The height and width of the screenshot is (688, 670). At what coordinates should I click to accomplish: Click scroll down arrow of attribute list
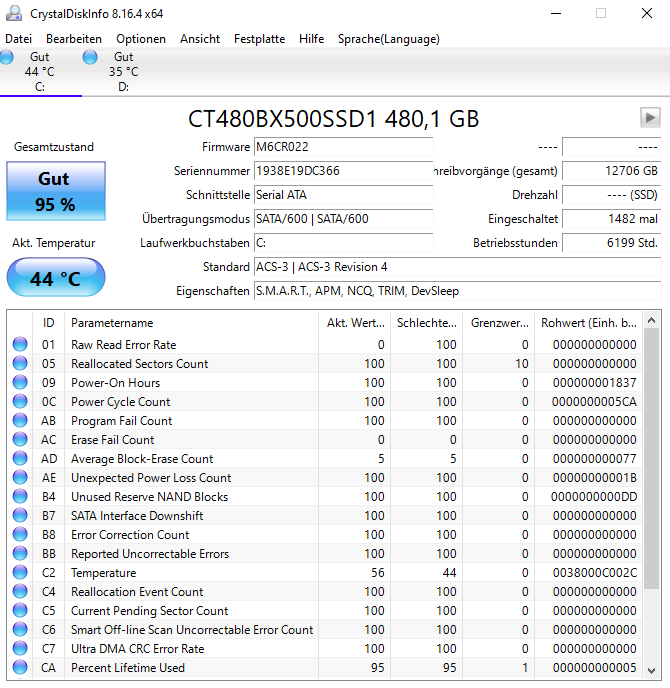(652, 670)
